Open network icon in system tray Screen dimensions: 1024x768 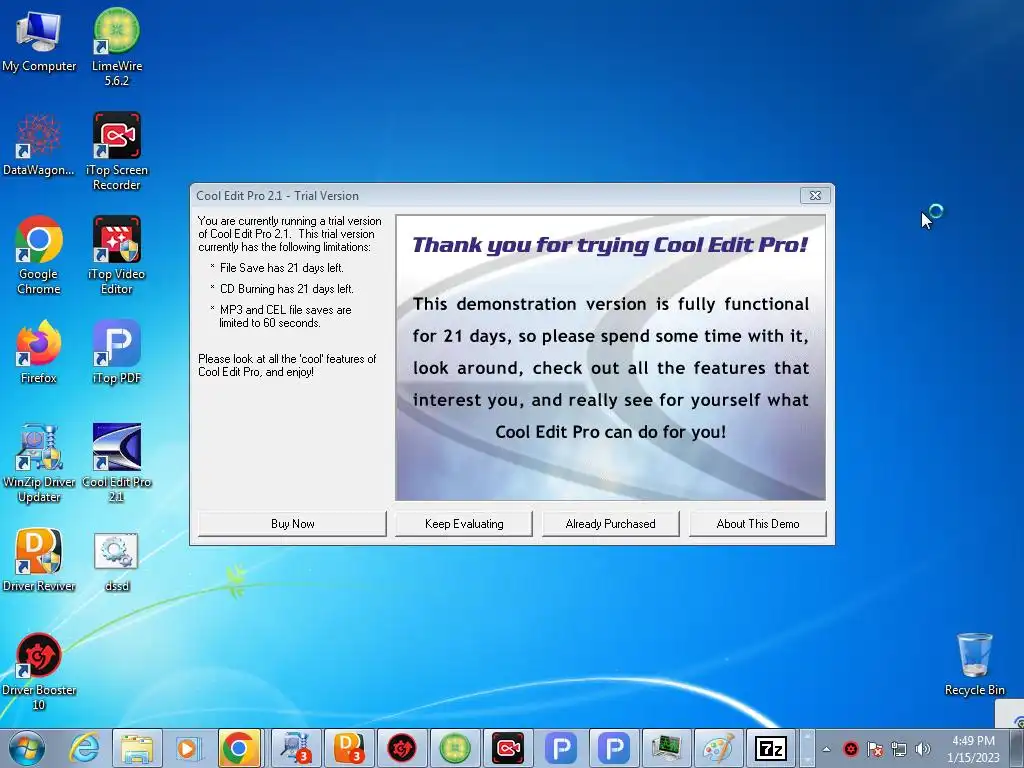click(x=899, y=749)
